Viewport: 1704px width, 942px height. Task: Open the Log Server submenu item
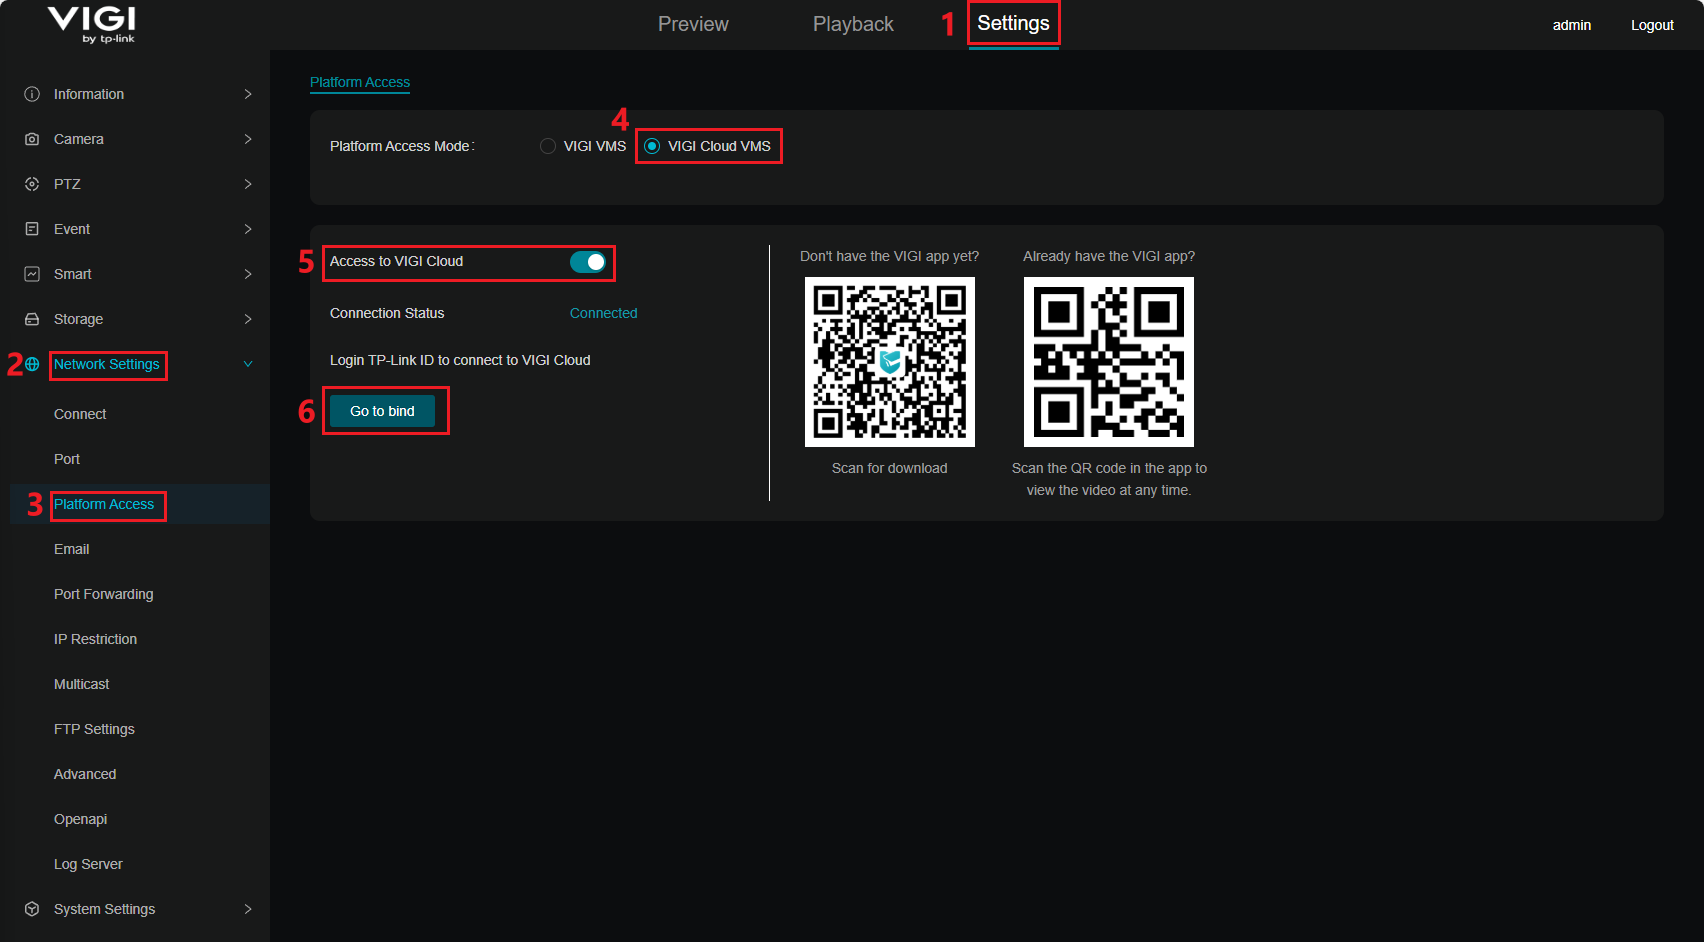click(x=88, y=864)
